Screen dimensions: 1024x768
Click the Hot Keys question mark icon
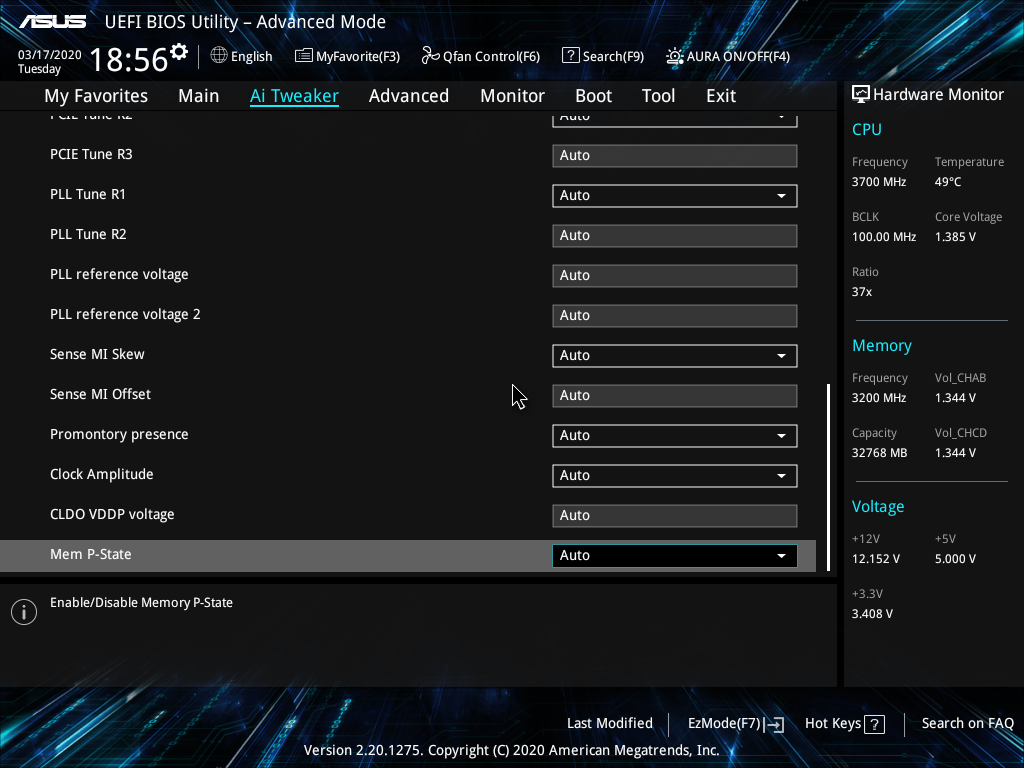[x=874, y=724]
